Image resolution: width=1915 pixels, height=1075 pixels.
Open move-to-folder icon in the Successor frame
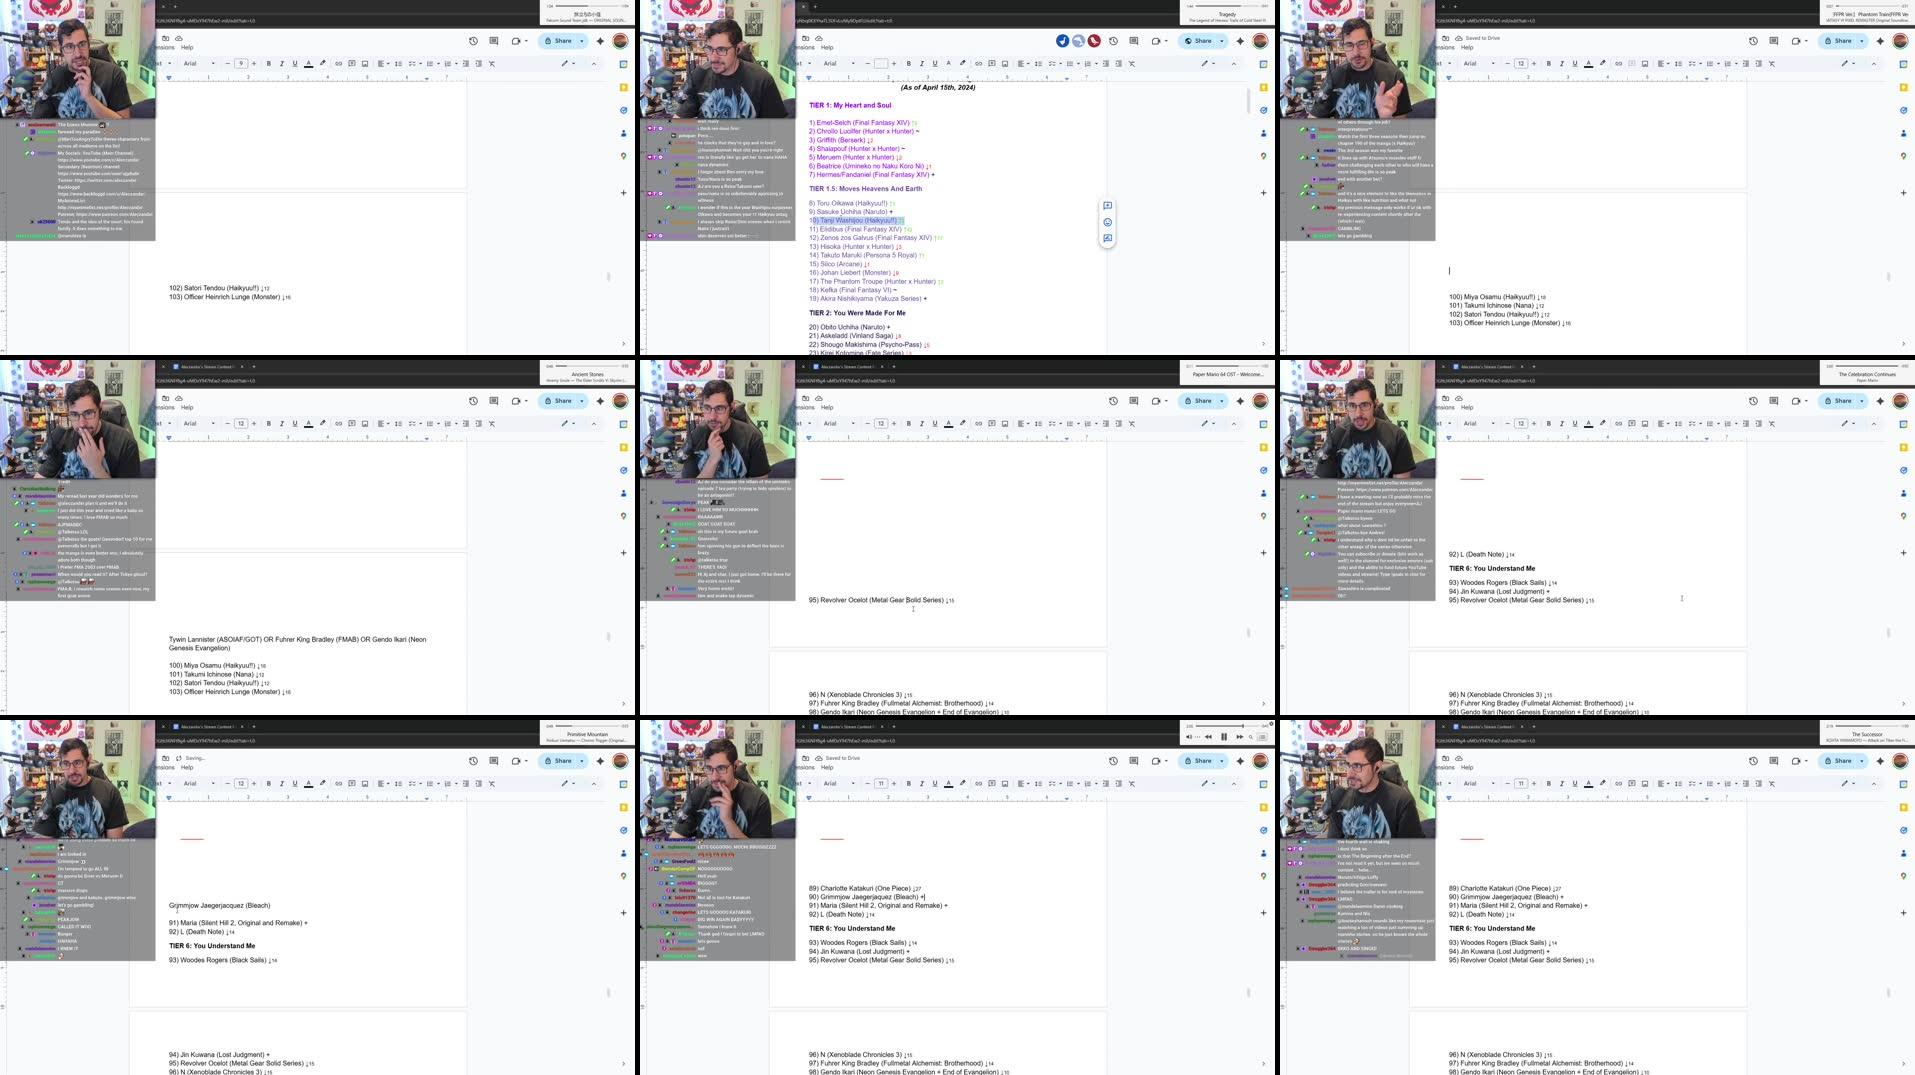point(1445,758)
